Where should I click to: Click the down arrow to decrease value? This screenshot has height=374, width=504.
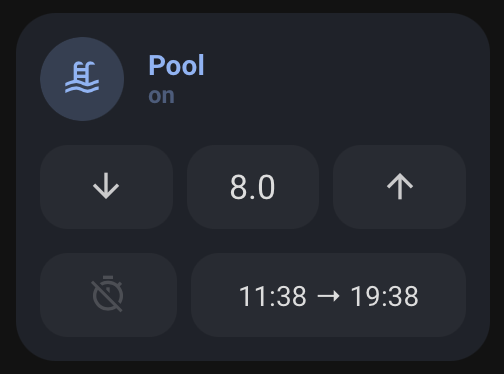point(106,187)
